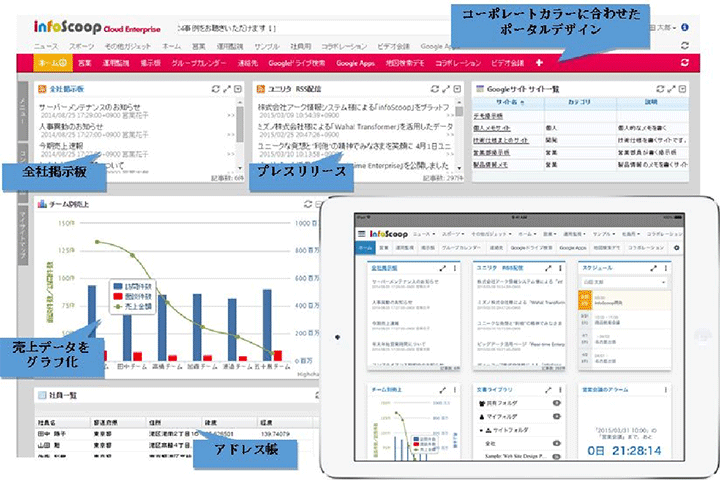The height and width of the screenshot is (480, 720).
Task: Open the ユニリタ RSS配信 widget menu arrow
Action: tap(457, 89)
